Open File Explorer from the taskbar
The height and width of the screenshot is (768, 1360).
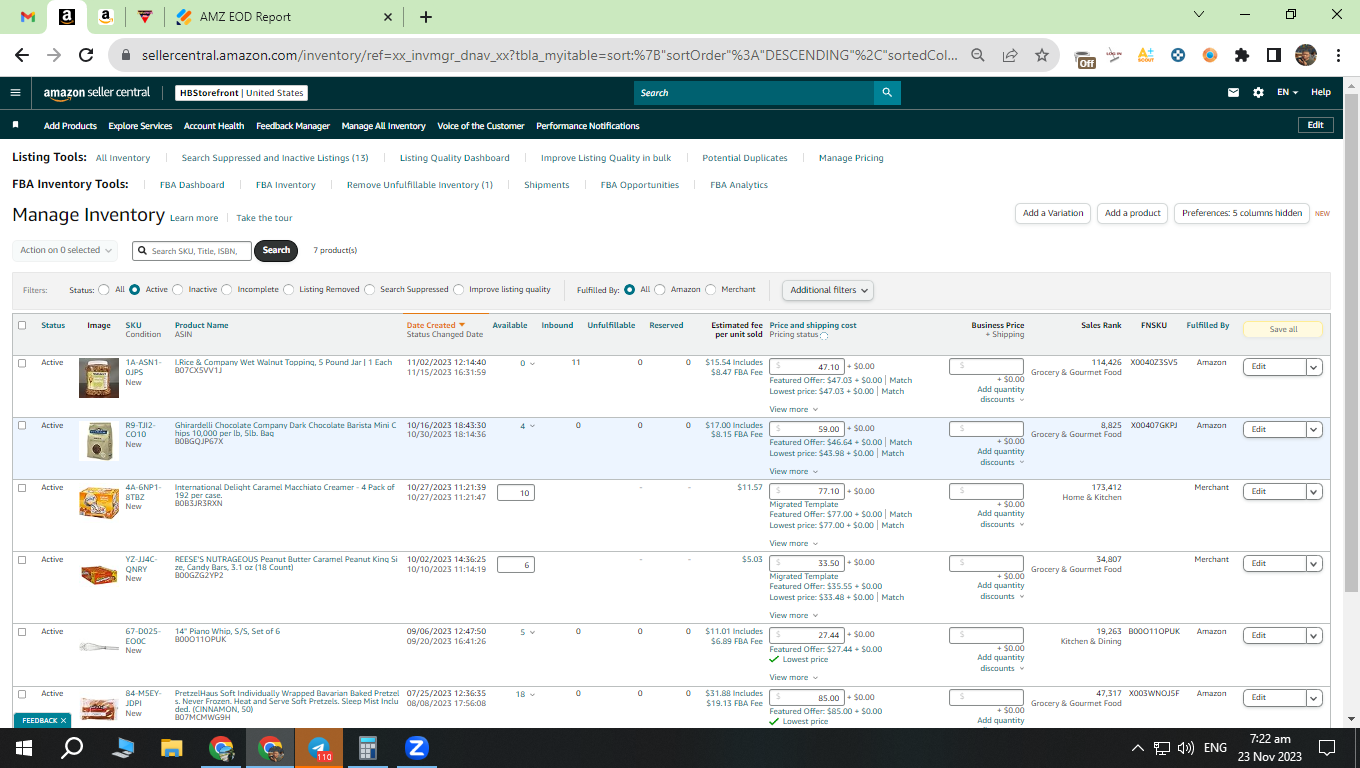pyautogui.click(x=172, y=748)
